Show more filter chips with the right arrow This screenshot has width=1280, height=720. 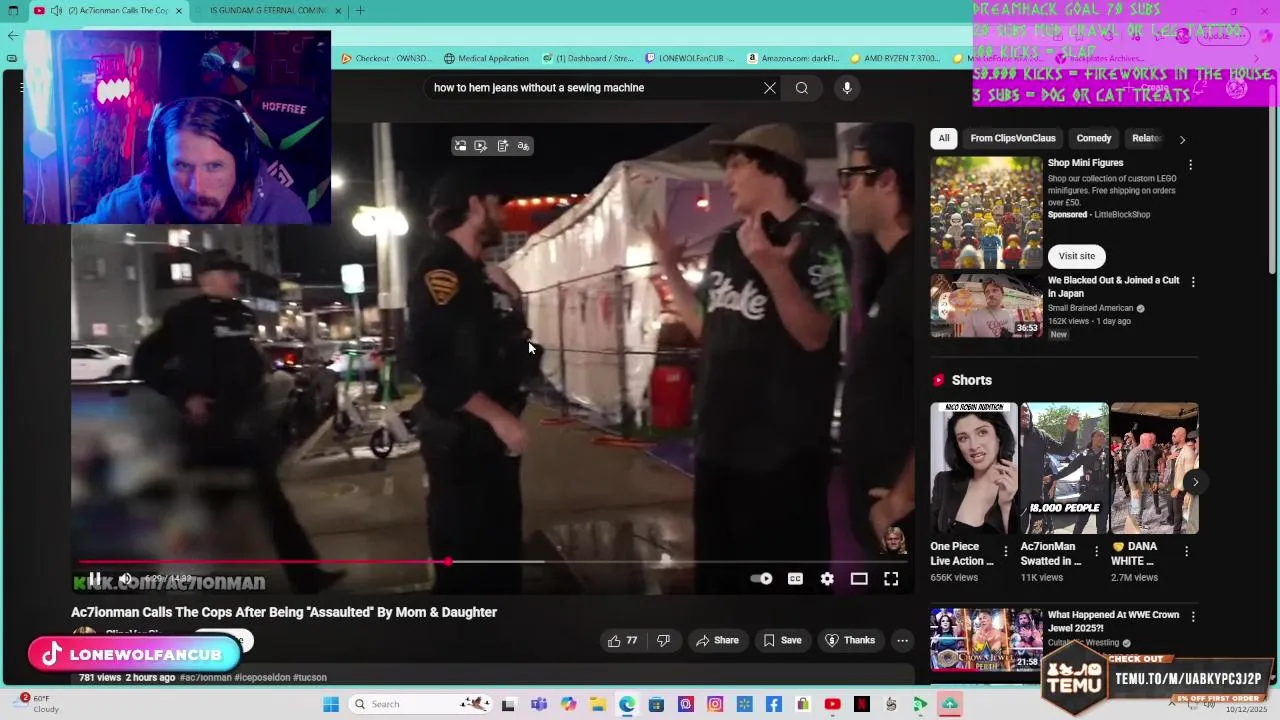(1182, 139)
